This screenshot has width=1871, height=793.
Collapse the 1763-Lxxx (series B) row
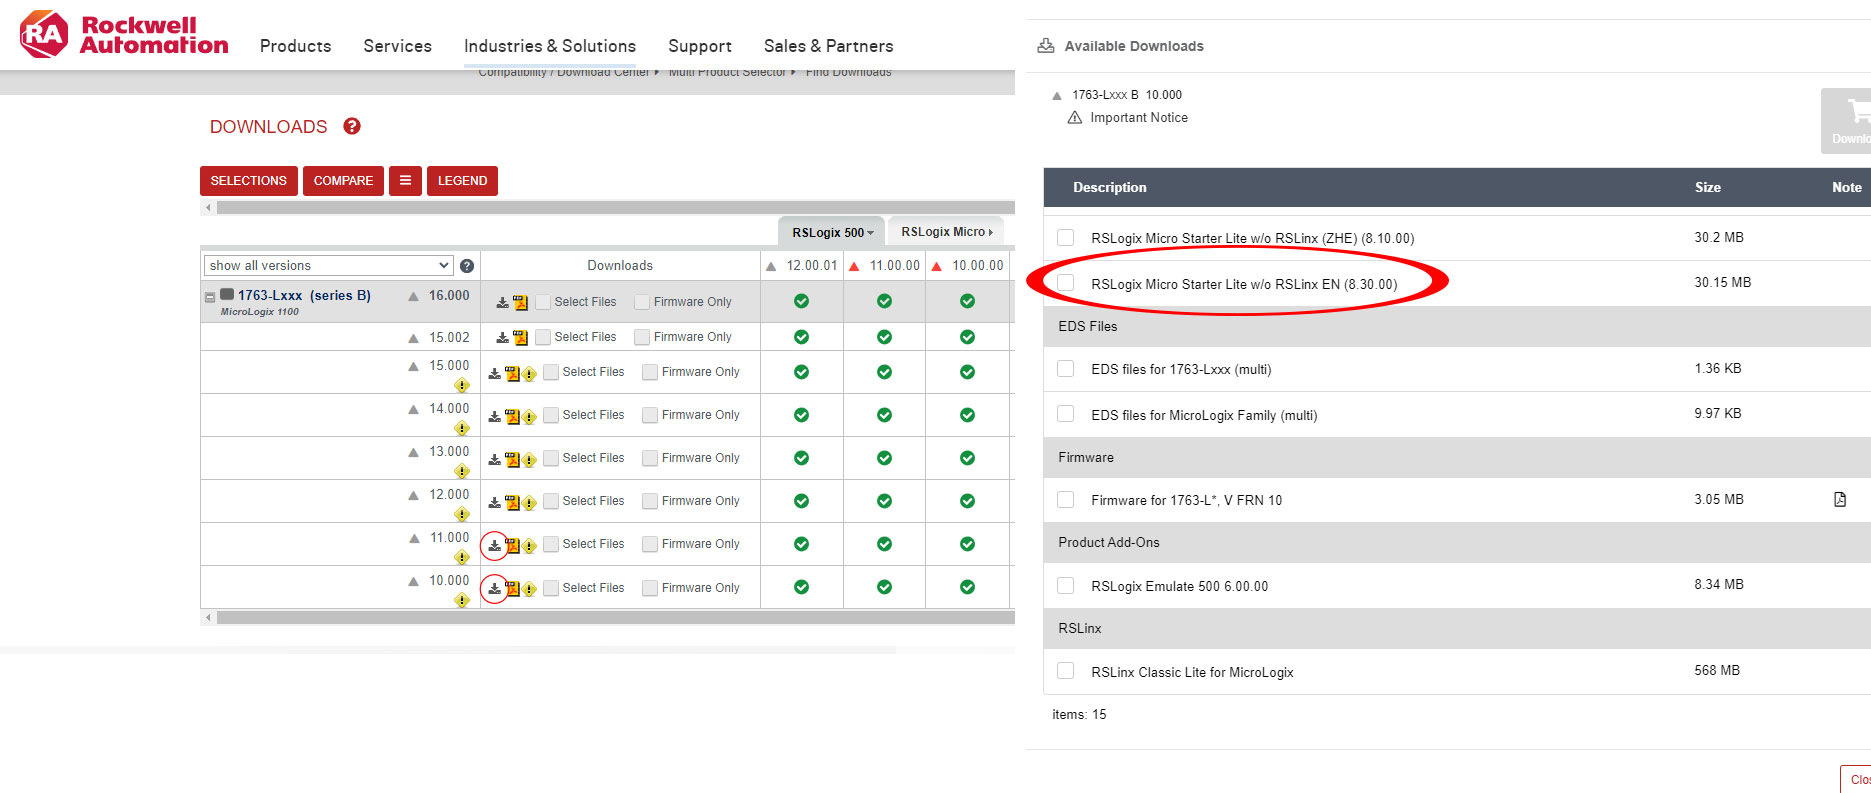pos(210,297)
